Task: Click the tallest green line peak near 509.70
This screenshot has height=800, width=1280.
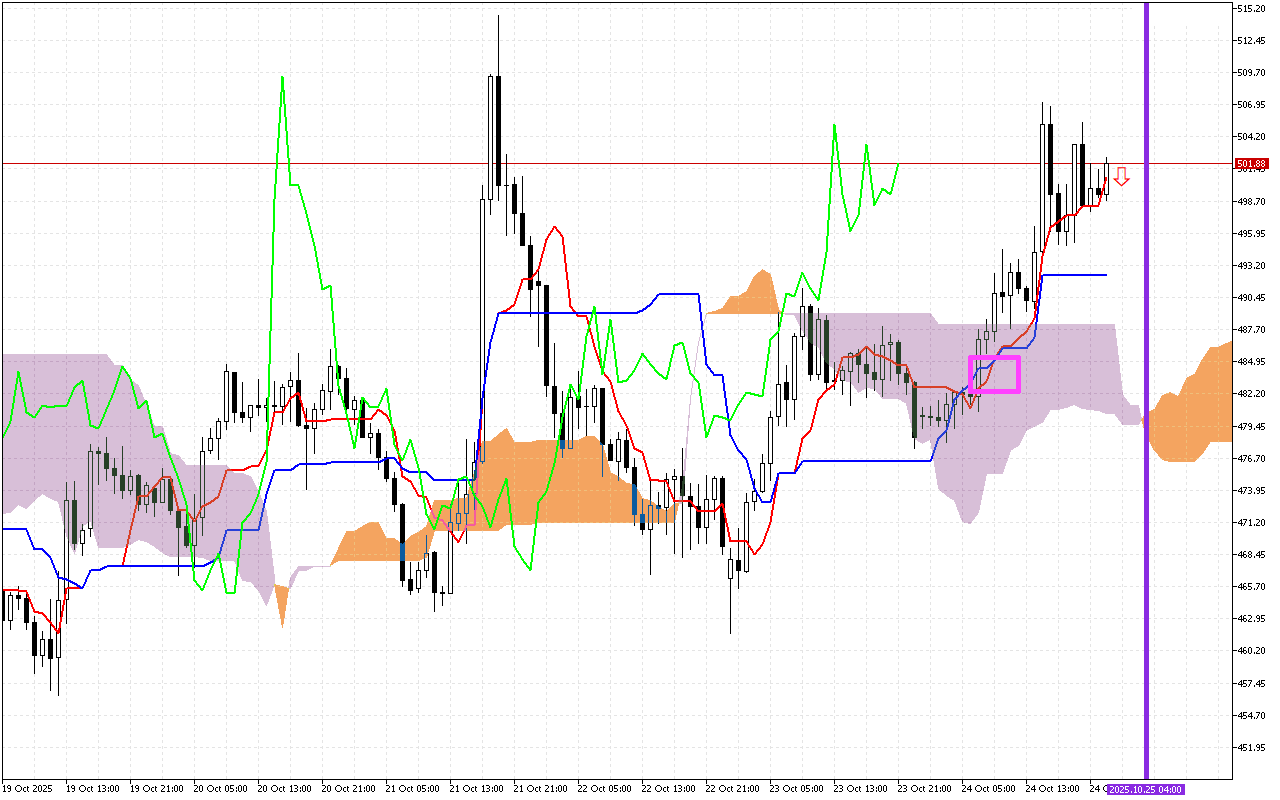Action: pyautogui.click(x=282, y=78)
